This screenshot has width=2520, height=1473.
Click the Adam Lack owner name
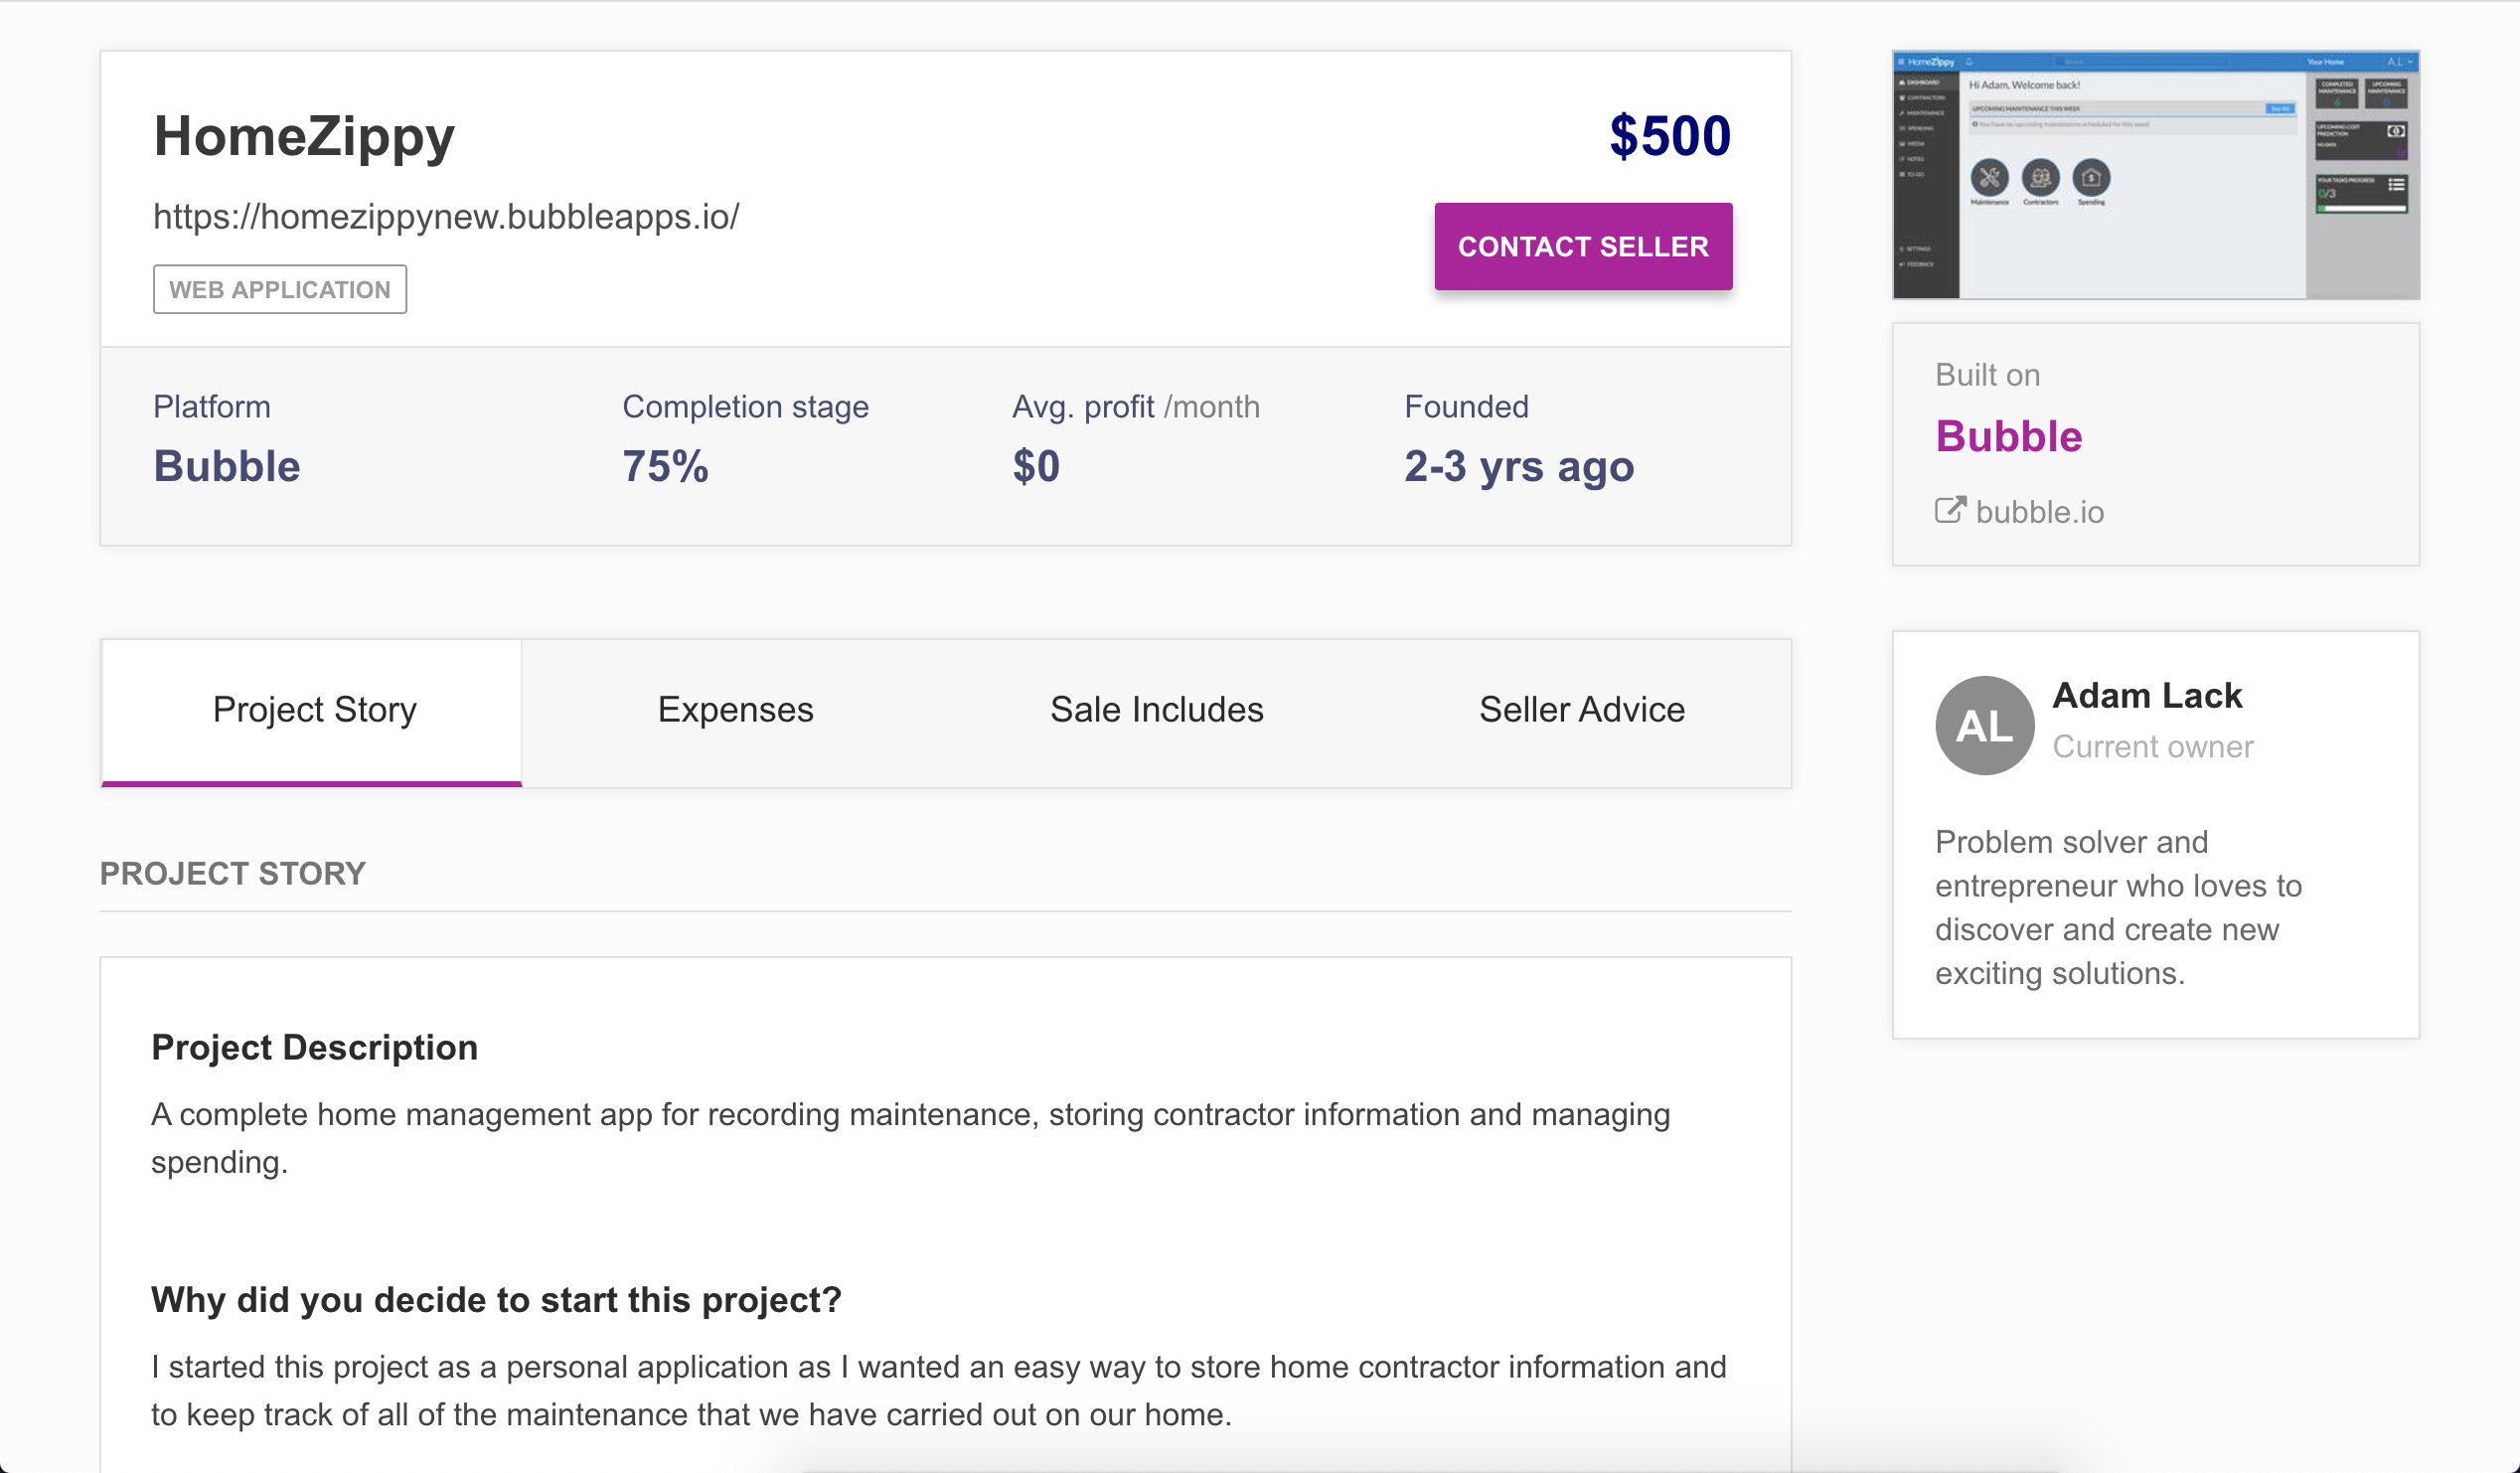(2146, 696)
